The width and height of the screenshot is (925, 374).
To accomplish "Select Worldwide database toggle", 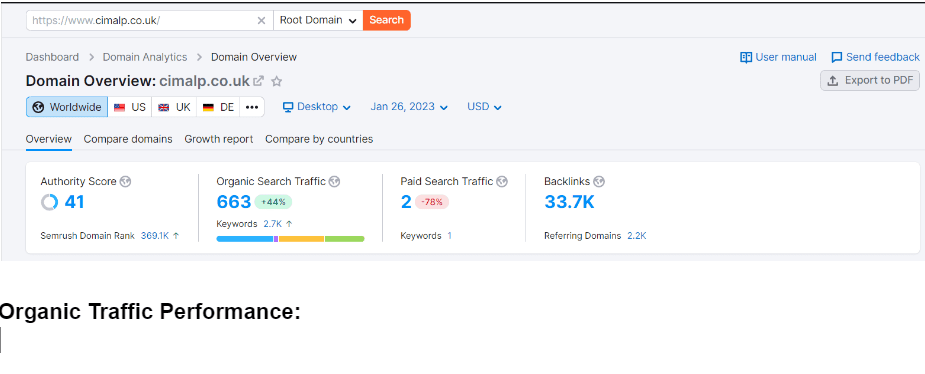I will (67, 107).
